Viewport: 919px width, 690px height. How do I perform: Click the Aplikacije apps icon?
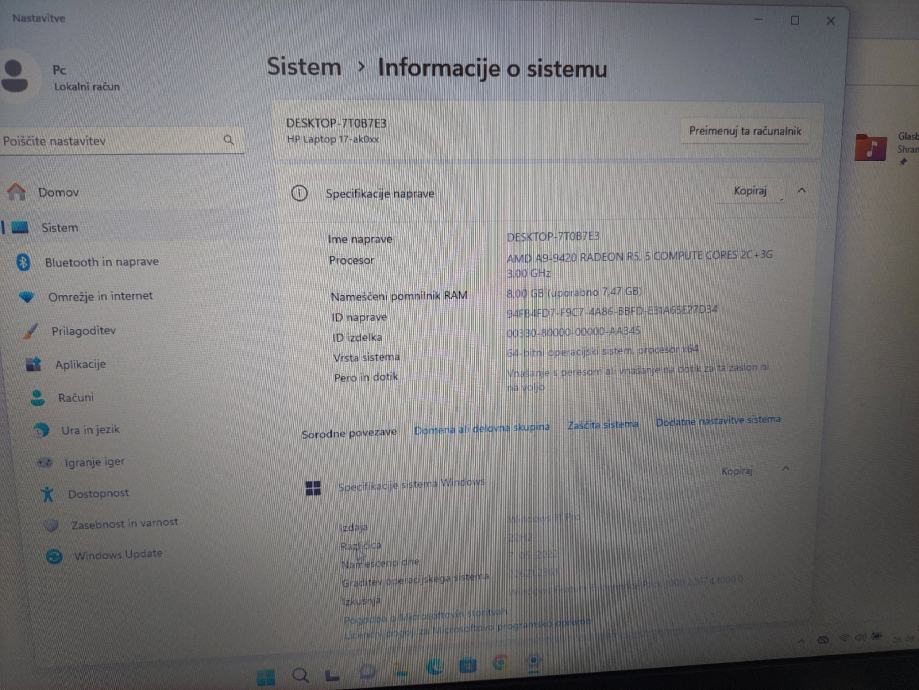click(x=33, y=364)
